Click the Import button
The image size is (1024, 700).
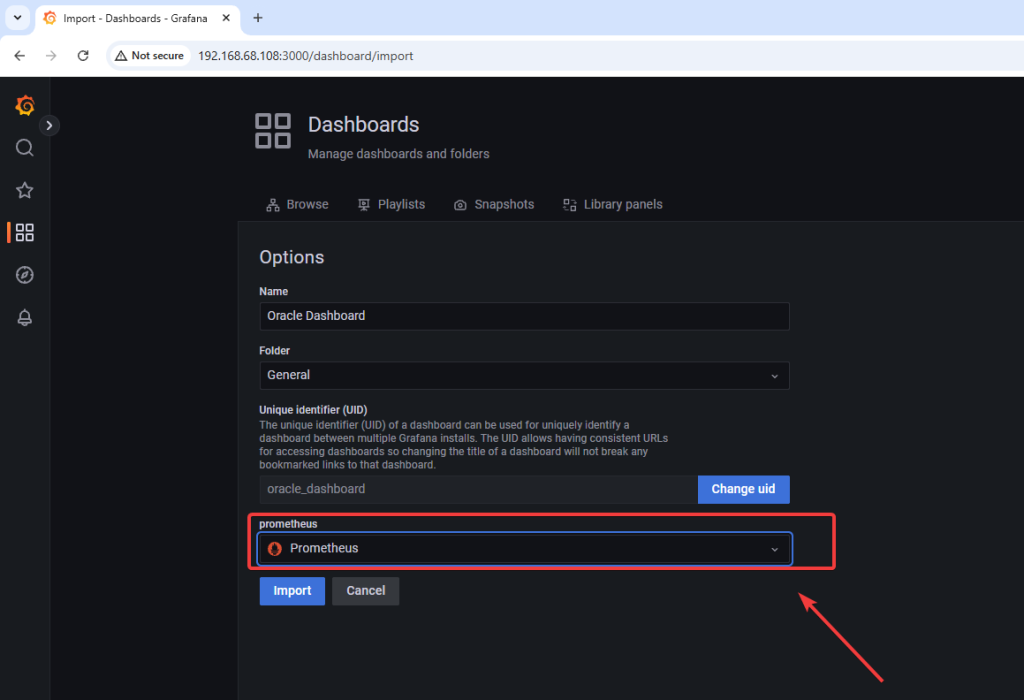[x=292, y=591]
